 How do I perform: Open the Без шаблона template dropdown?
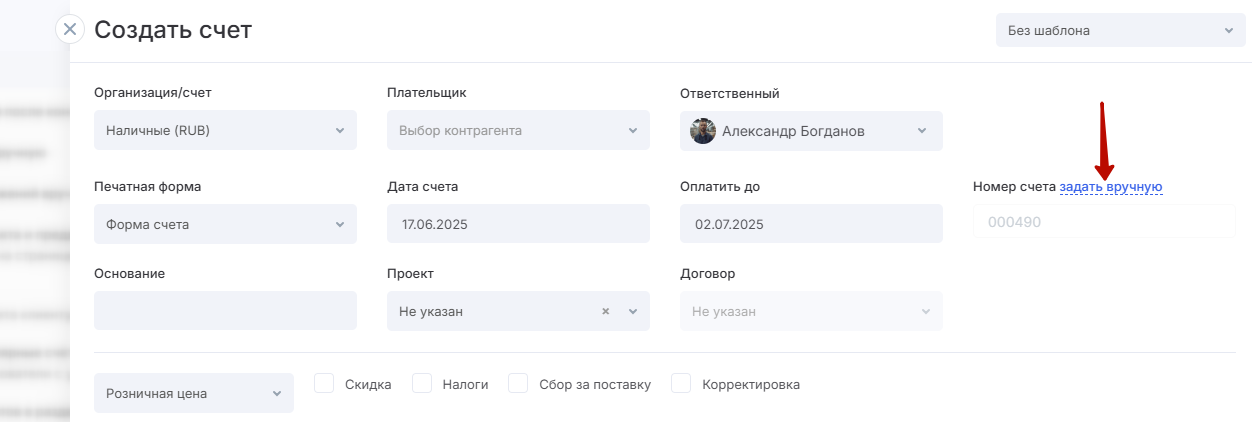(1120, 30)
